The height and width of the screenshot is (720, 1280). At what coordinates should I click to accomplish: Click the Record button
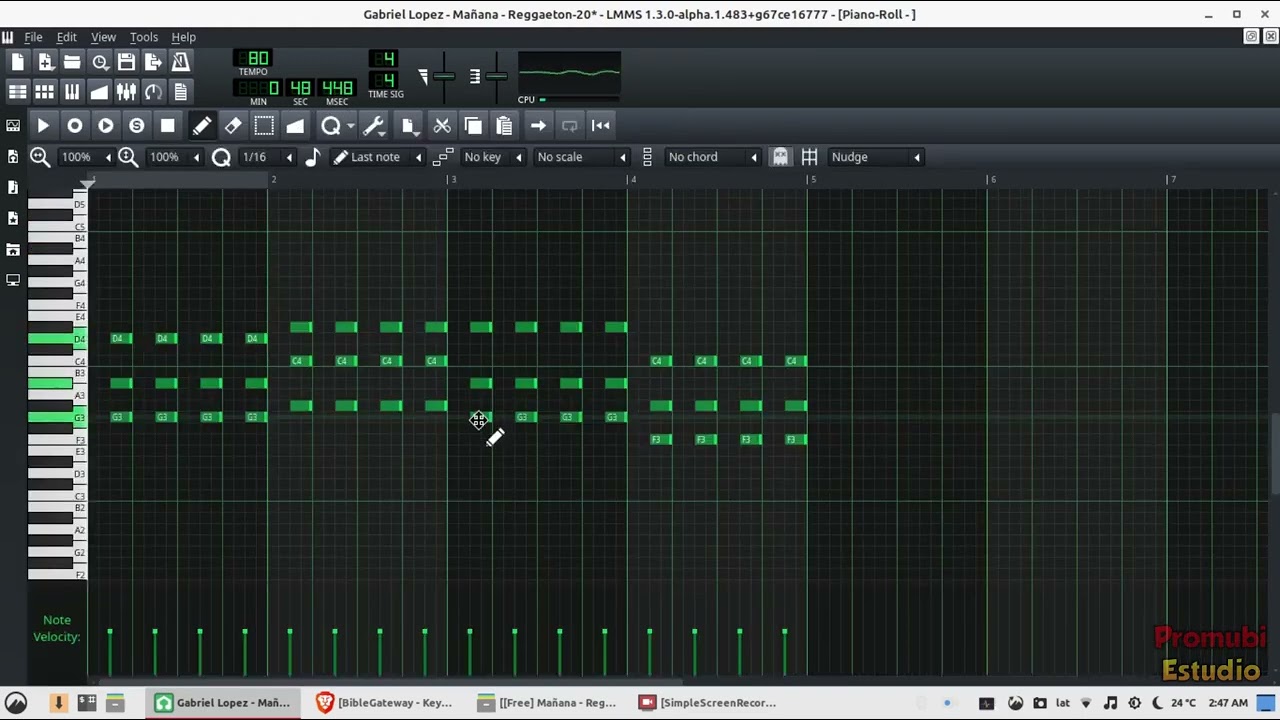pos(74,126)
